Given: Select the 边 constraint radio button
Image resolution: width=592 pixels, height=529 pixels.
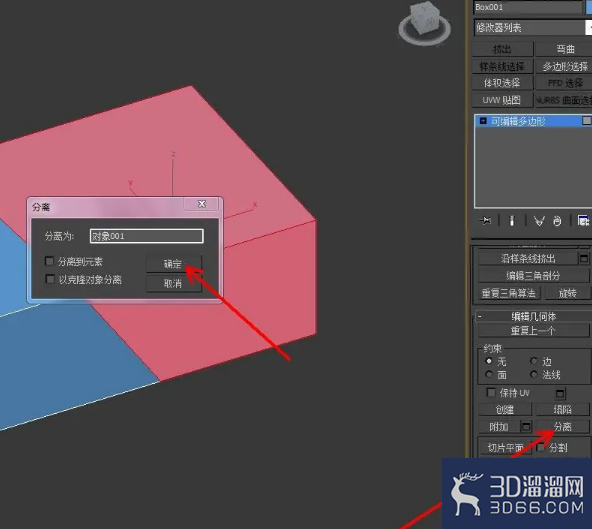Looking at the screenshot, I should coord(534,361).
